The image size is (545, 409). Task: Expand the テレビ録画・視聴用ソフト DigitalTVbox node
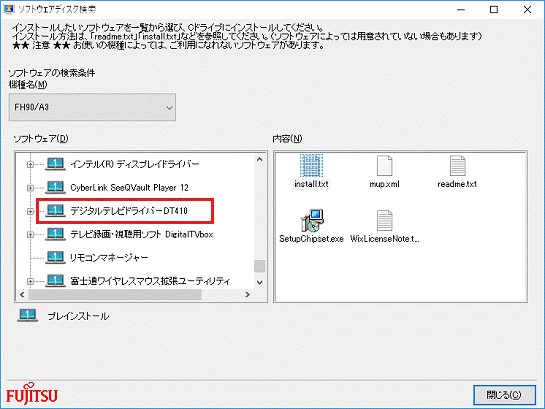point(30,234)
